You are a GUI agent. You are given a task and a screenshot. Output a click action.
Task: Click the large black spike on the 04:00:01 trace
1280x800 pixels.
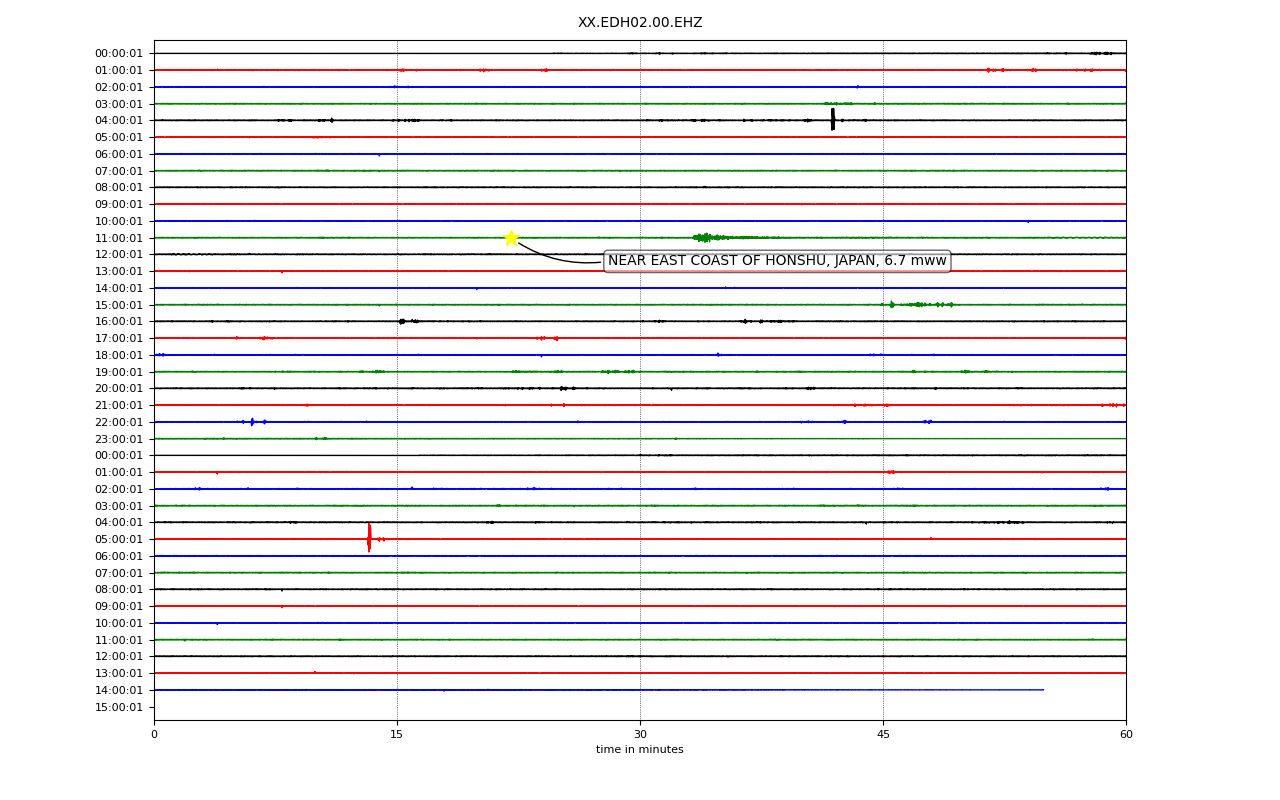click(x=832, y=120)
